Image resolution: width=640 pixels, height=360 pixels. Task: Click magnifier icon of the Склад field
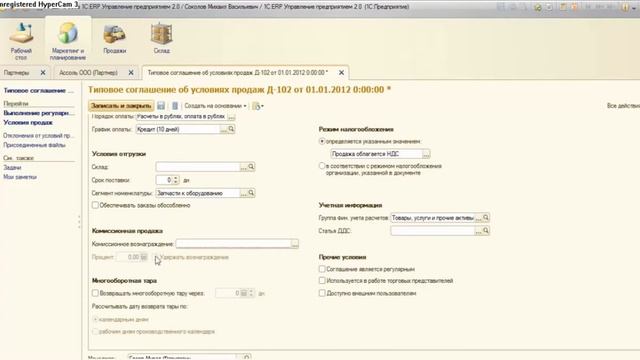click(x=251, y=167)
